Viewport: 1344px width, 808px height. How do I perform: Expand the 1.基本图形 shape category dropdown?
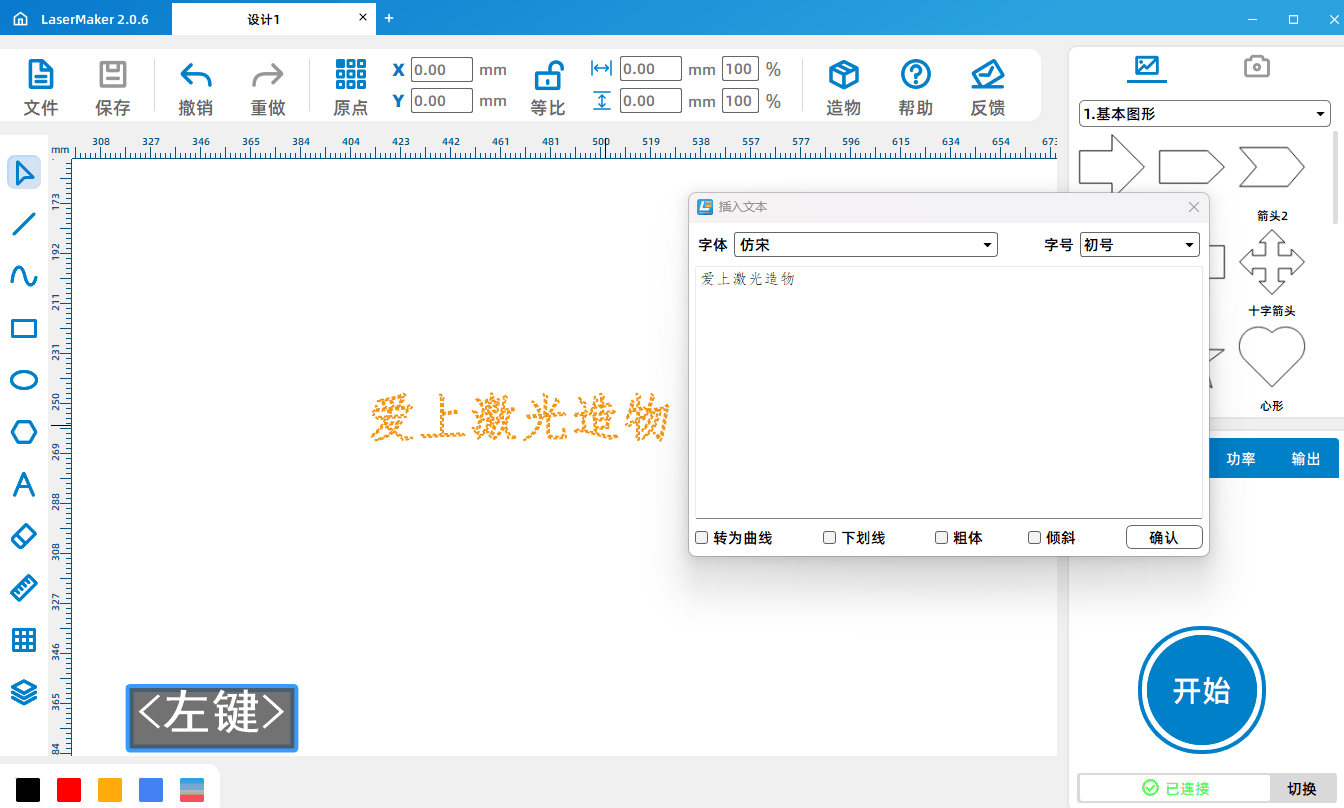[1205, 114]
